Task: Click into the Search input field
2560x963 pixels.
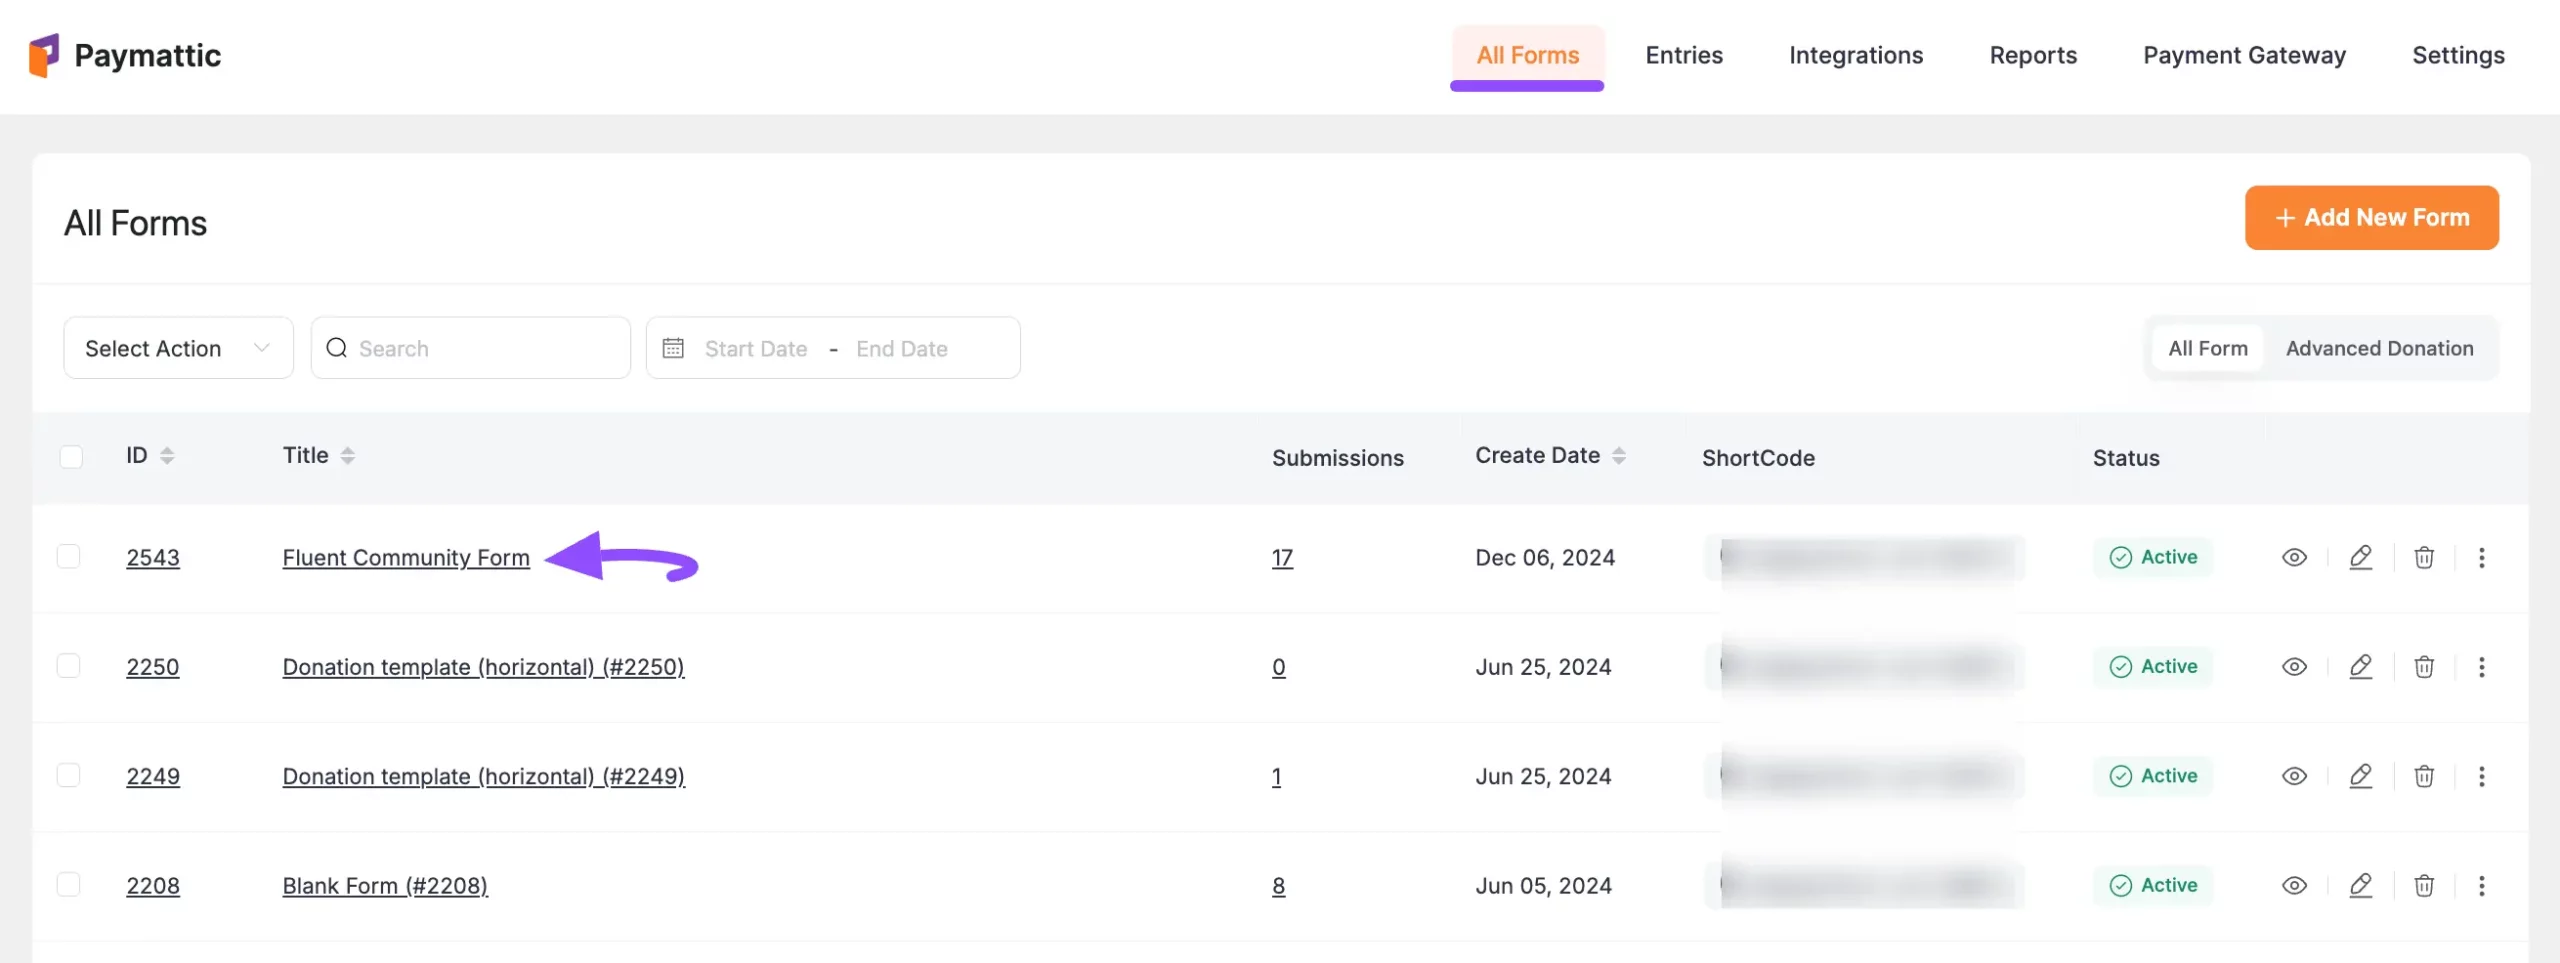Action: [470, 348]
